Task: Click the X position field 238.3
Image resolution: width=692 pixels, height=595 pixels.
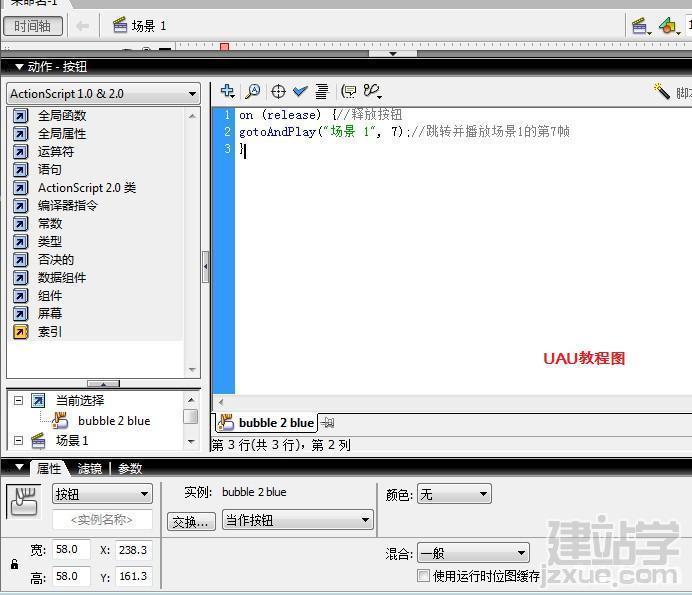Action: tap(133, 550)
